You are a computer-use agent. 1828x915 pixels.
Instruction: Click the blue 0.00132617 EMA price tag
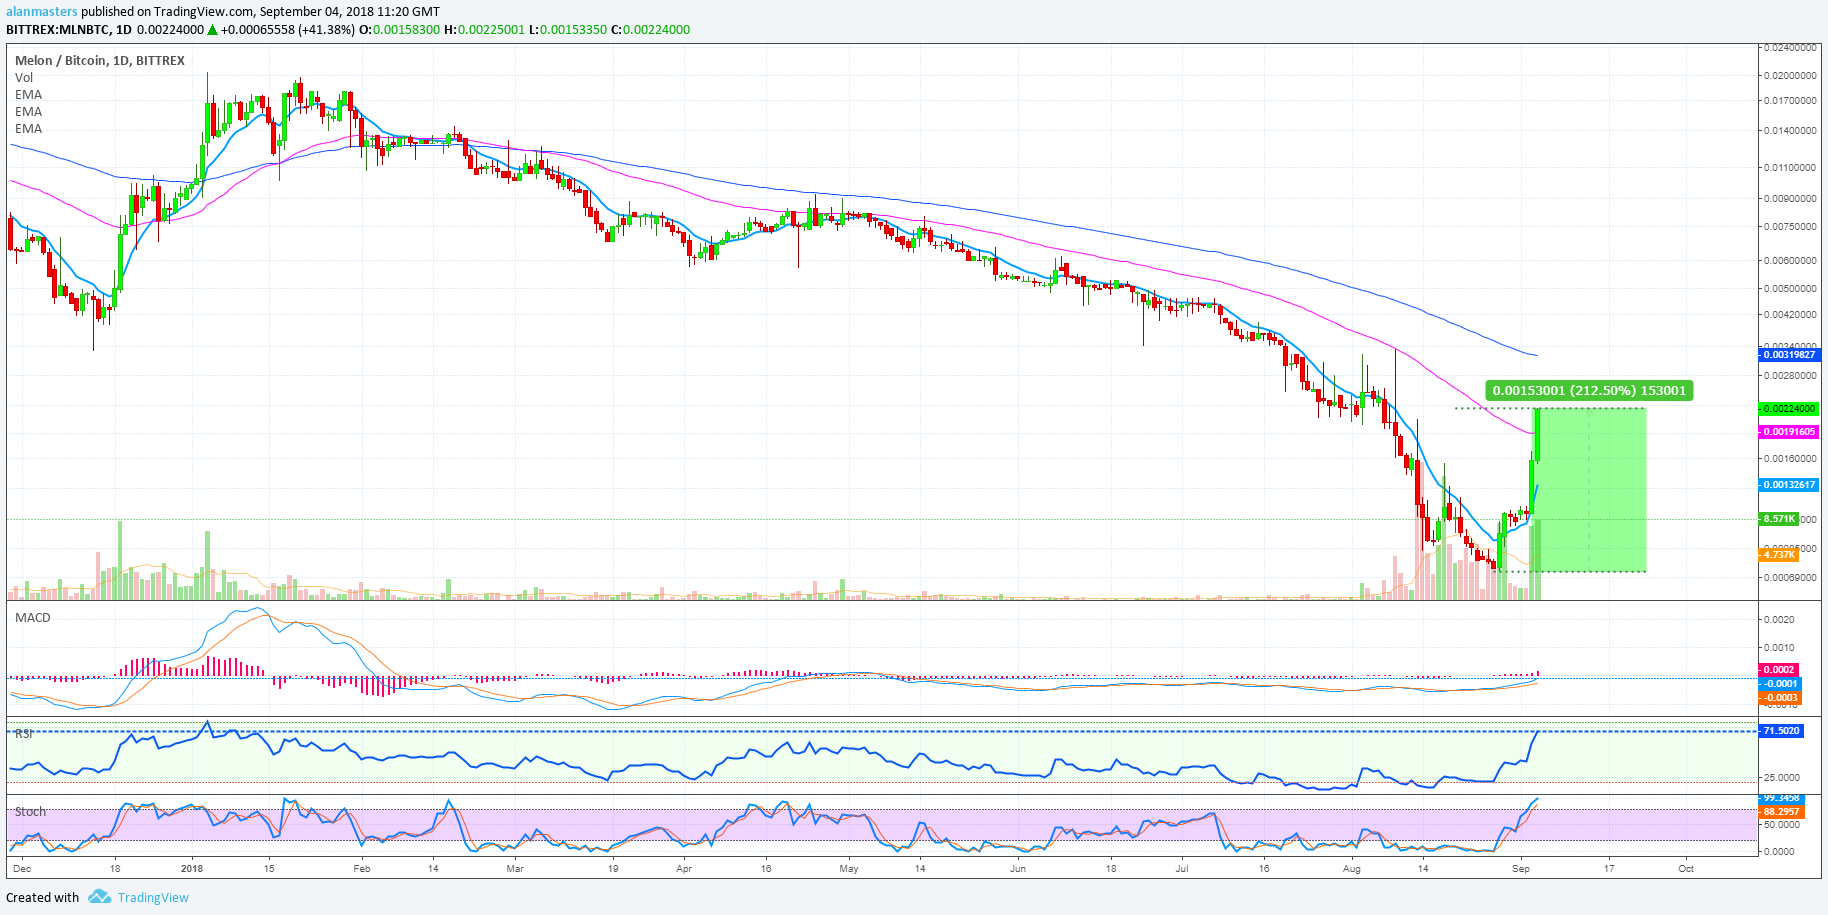coord(1788,485)
